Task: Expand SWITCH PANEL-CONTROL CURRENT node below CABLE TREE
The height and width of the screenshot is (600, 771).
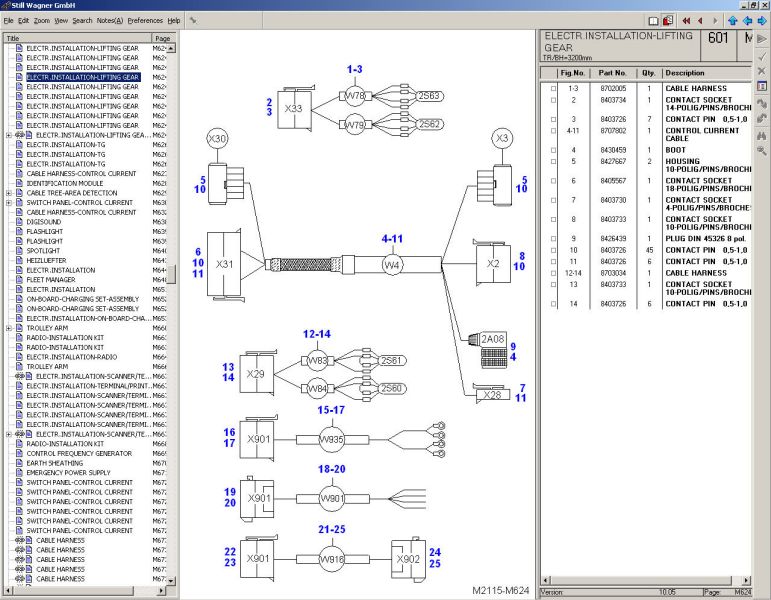Action: click(9, 203)
